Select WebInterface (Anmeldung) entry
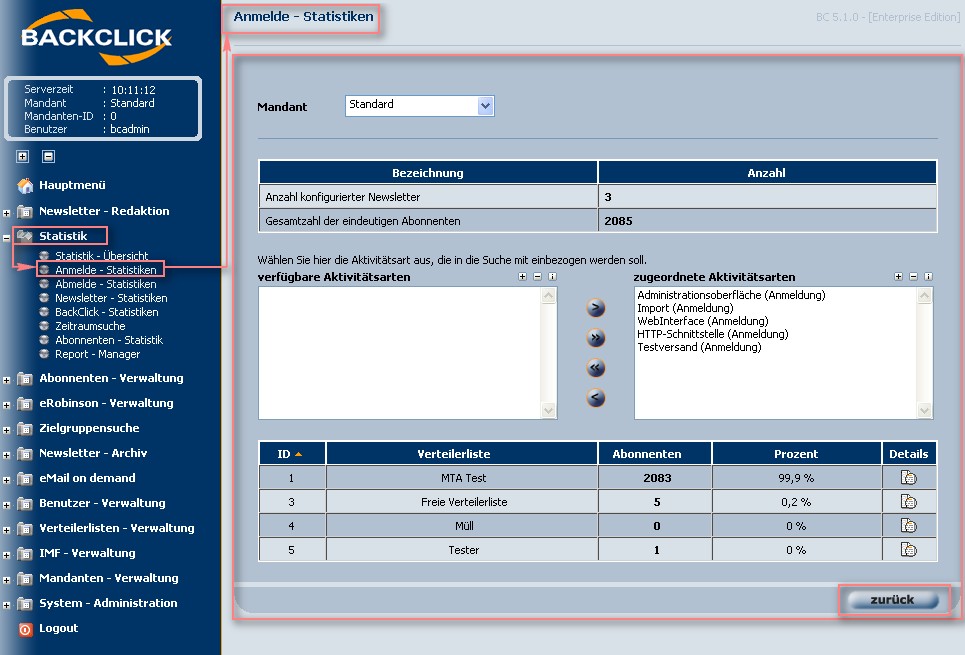Image resolution: width=965 pixels, height=655 pixels. 702,321
